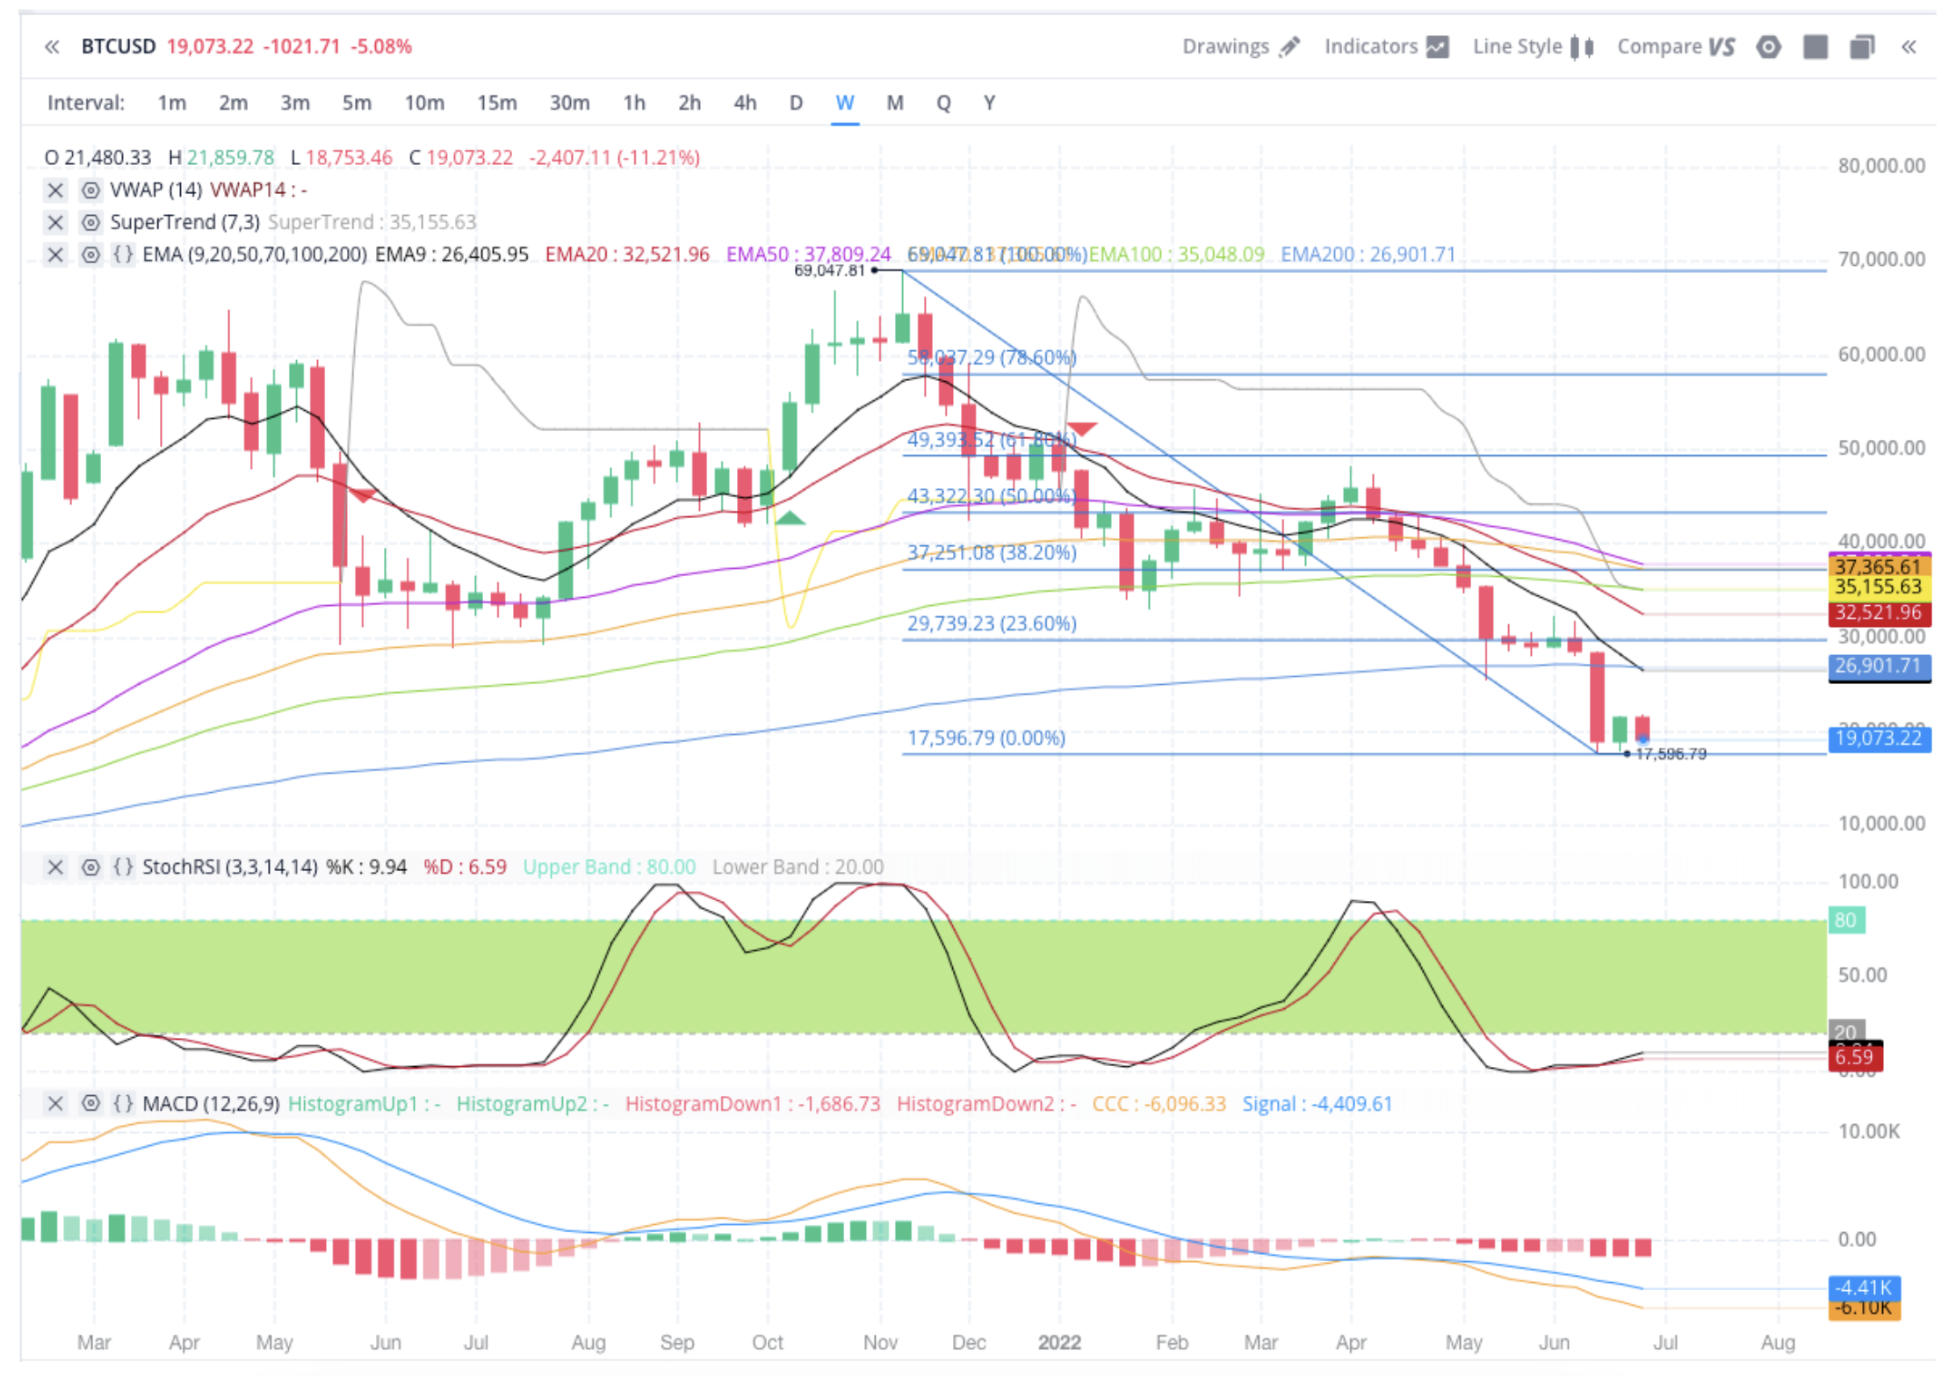
Task: Open Line Style candlestick icon
Action: [x=1582, y=46]
